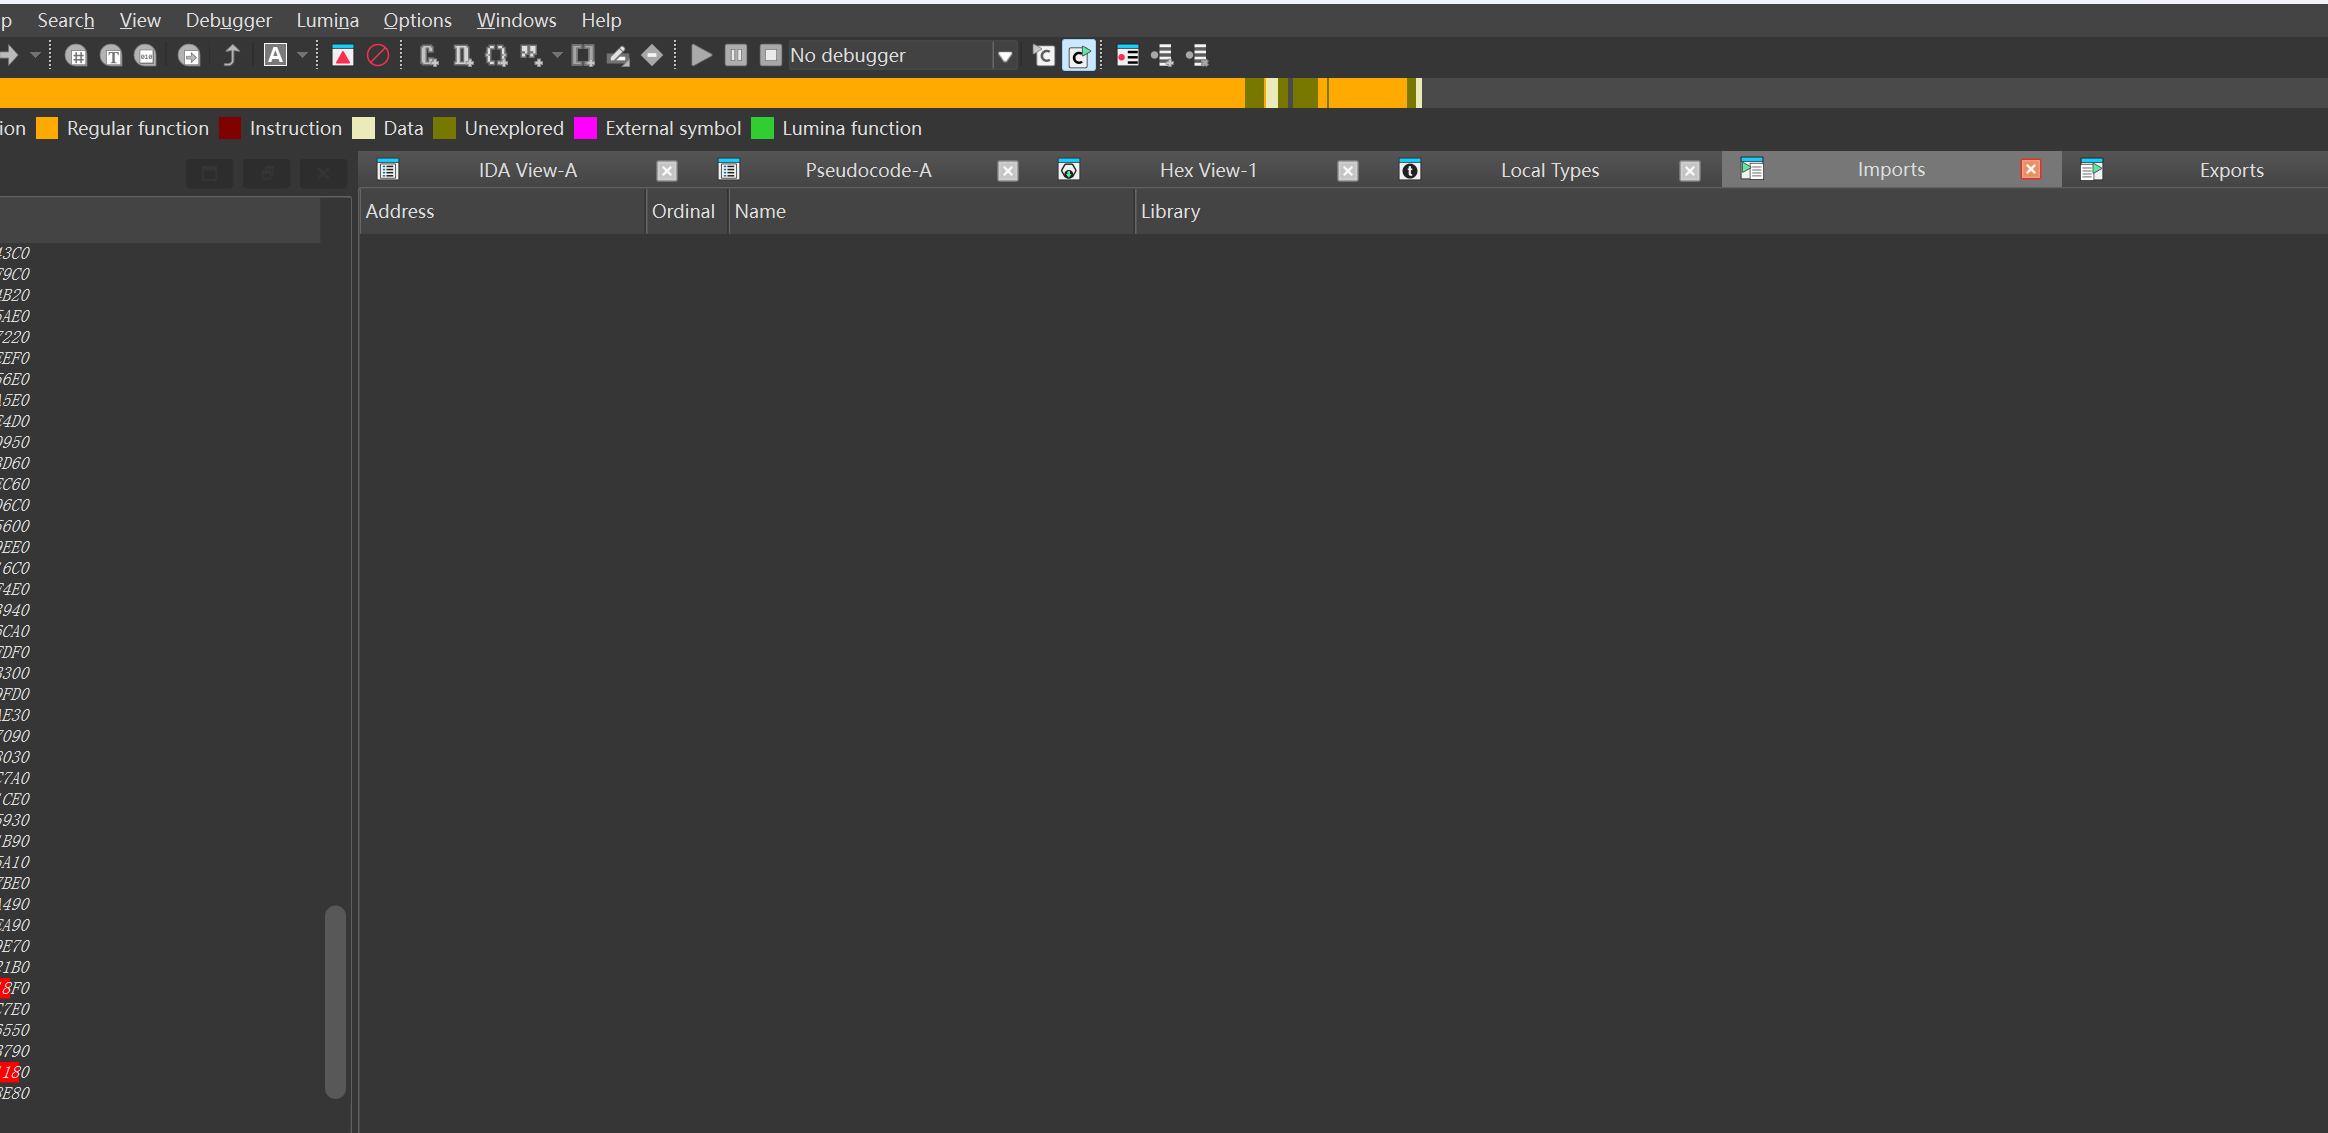Click the binary search '010' icon
Image resolution: width=2328 pixels, height=1133 pixels.
point(146,55)
